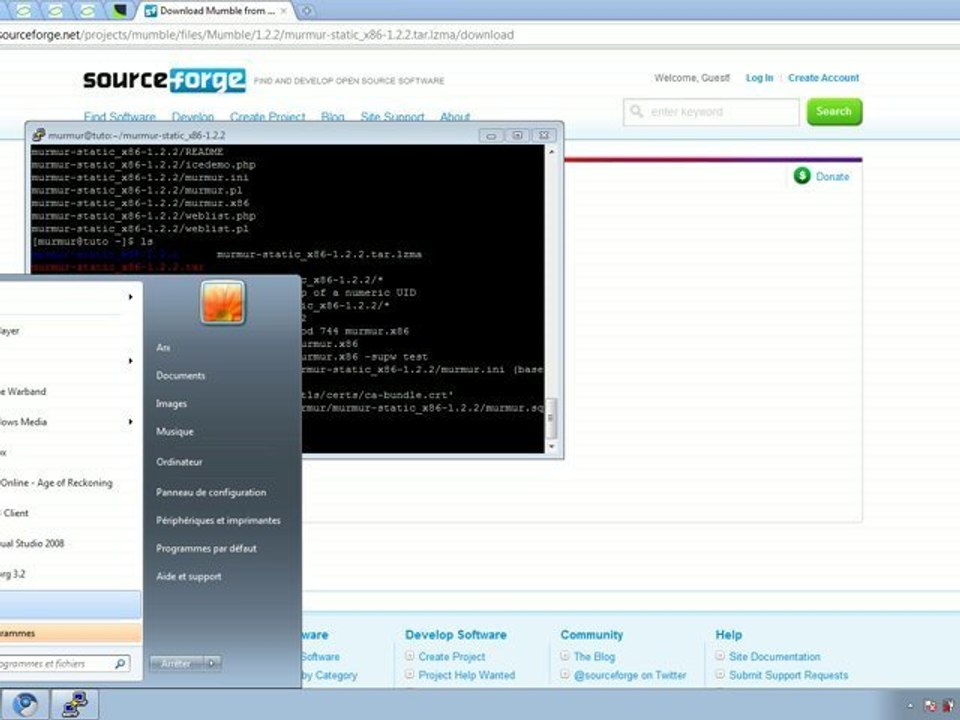This screenshot has width=960, height=720.
Task: Show hidden tray icons arrow
Action: [x=910, y=706]
